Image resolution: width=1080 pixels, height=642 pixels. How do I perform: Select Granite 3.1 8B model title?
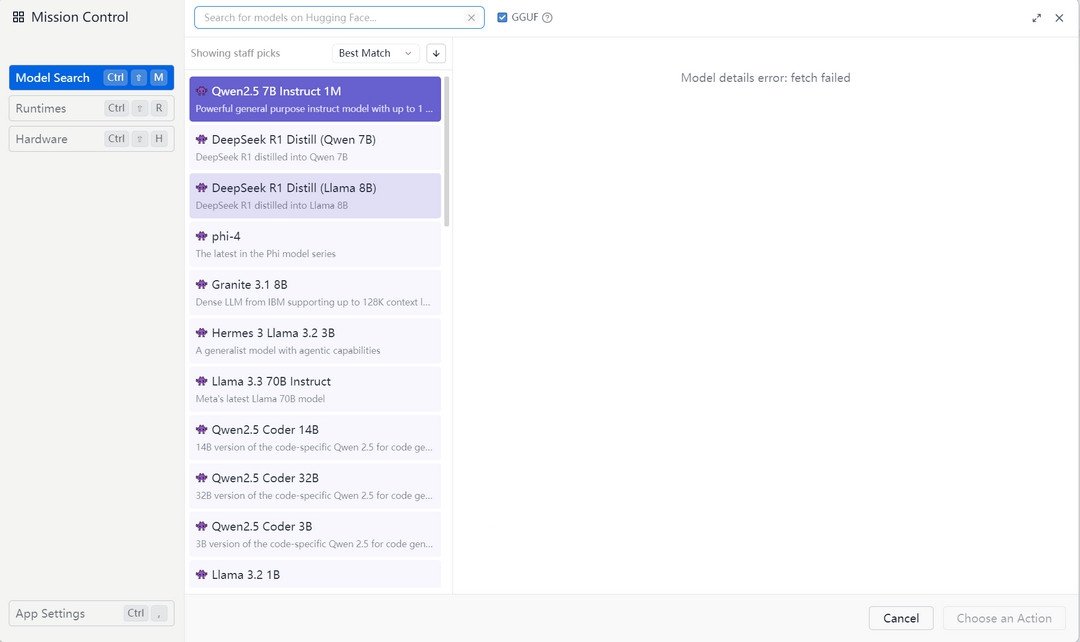pyautogui.click(x=249, y=284)
